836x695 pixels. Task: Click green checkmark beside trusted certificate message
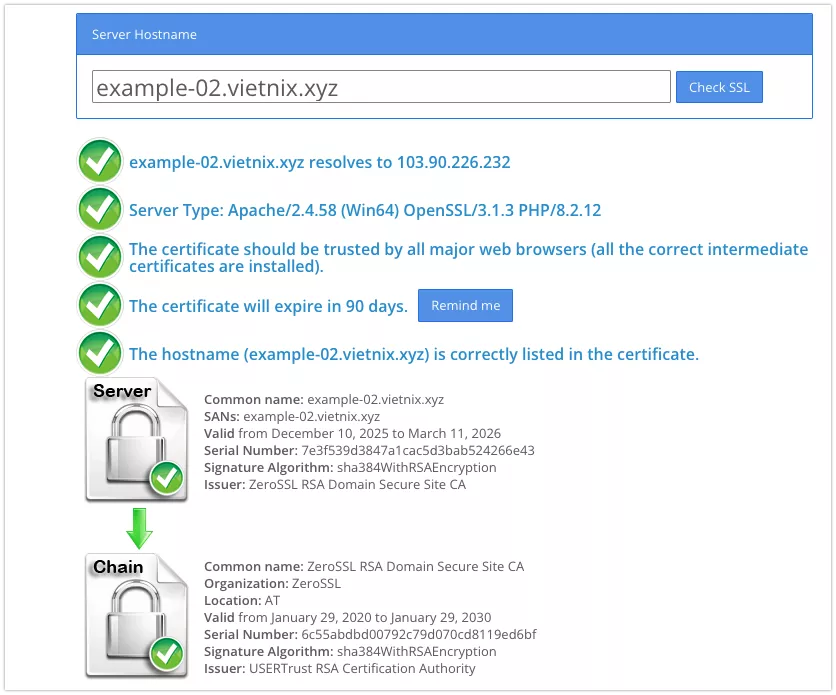(x=100, y=258)
